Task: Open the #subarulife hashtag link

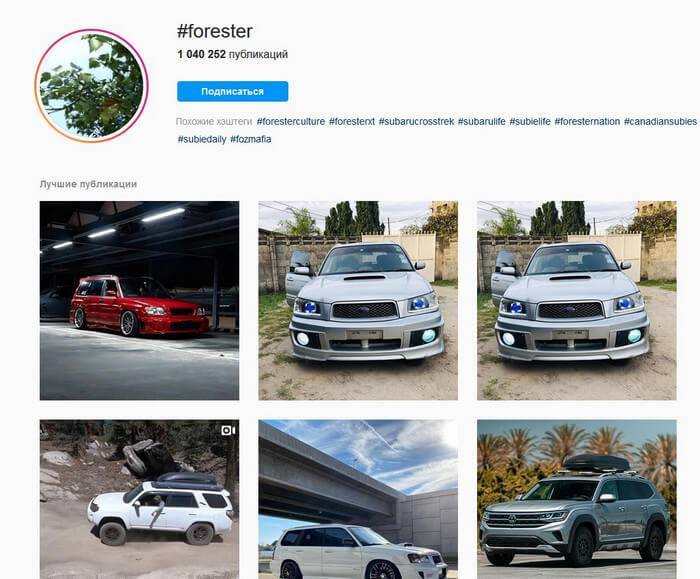Action: tap(482, 121)
